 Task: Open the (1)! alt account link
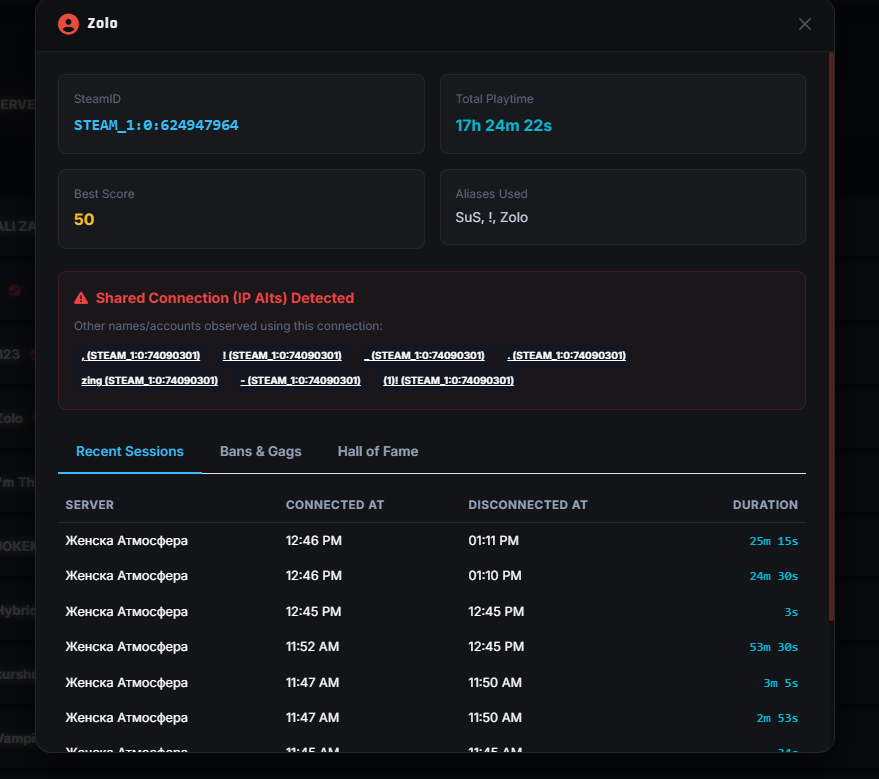click(448, 381)
